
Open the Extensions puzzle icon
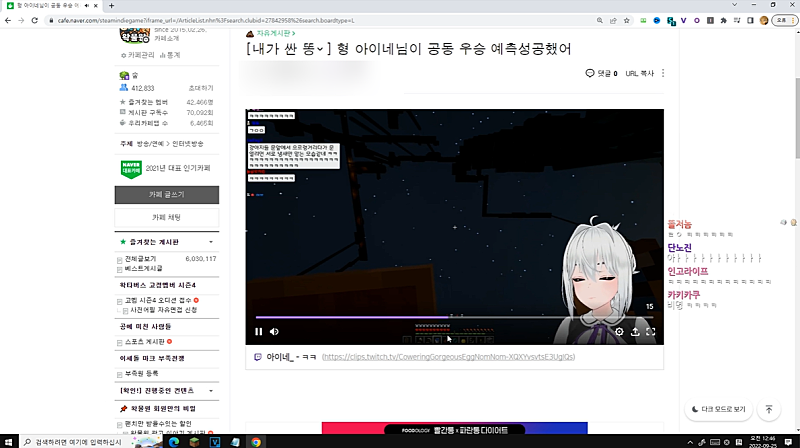[723, 20]
